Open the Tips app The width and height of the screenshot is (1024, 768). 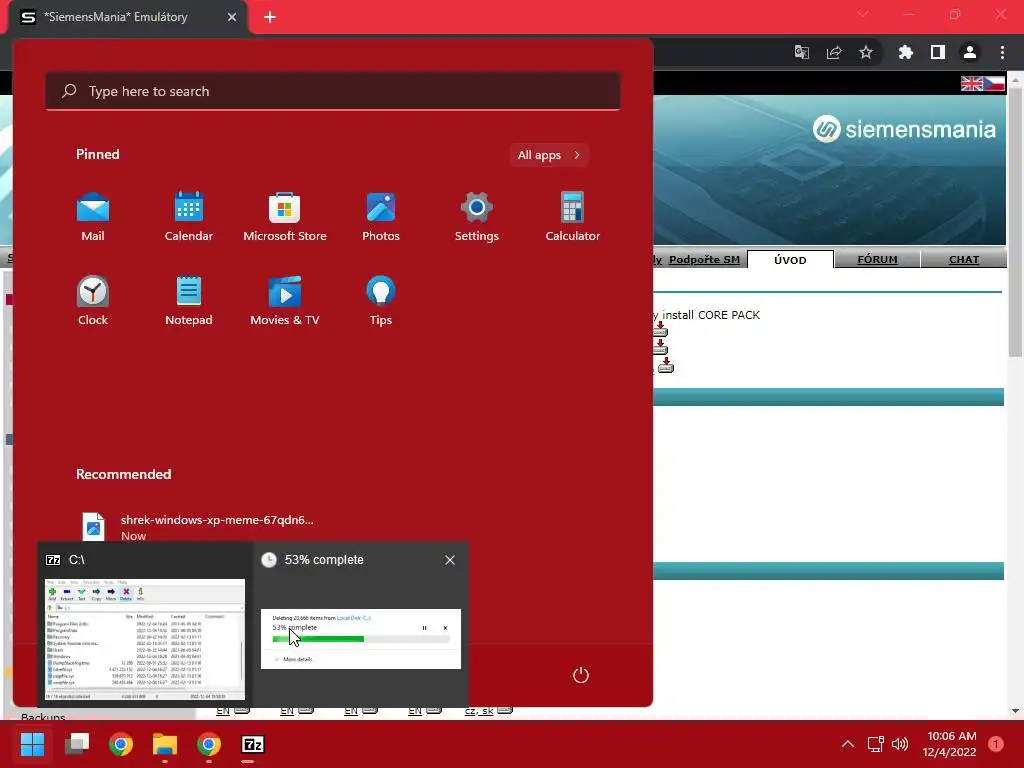point(381,301)
